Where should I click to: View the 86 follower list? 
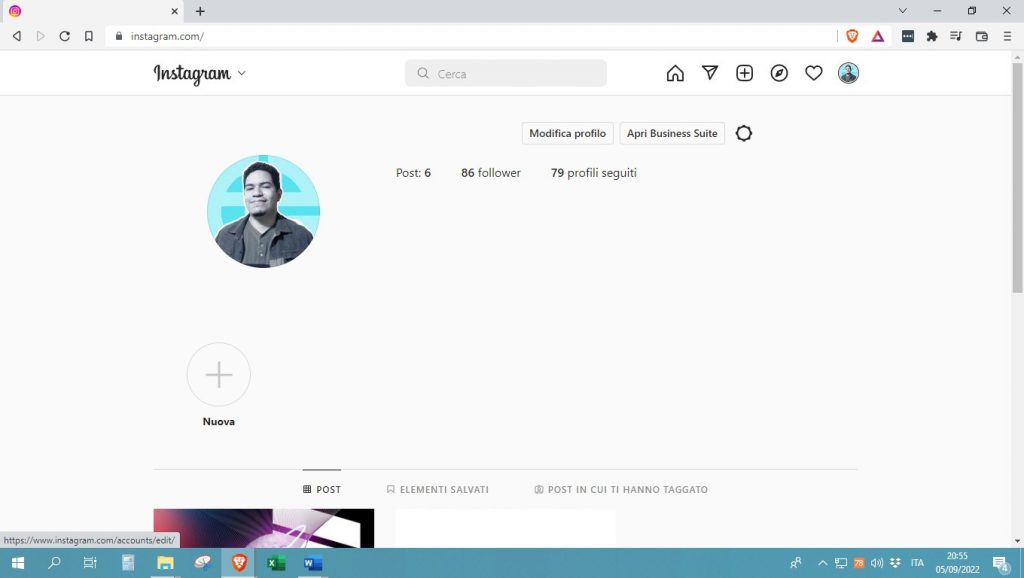[490, 173]
